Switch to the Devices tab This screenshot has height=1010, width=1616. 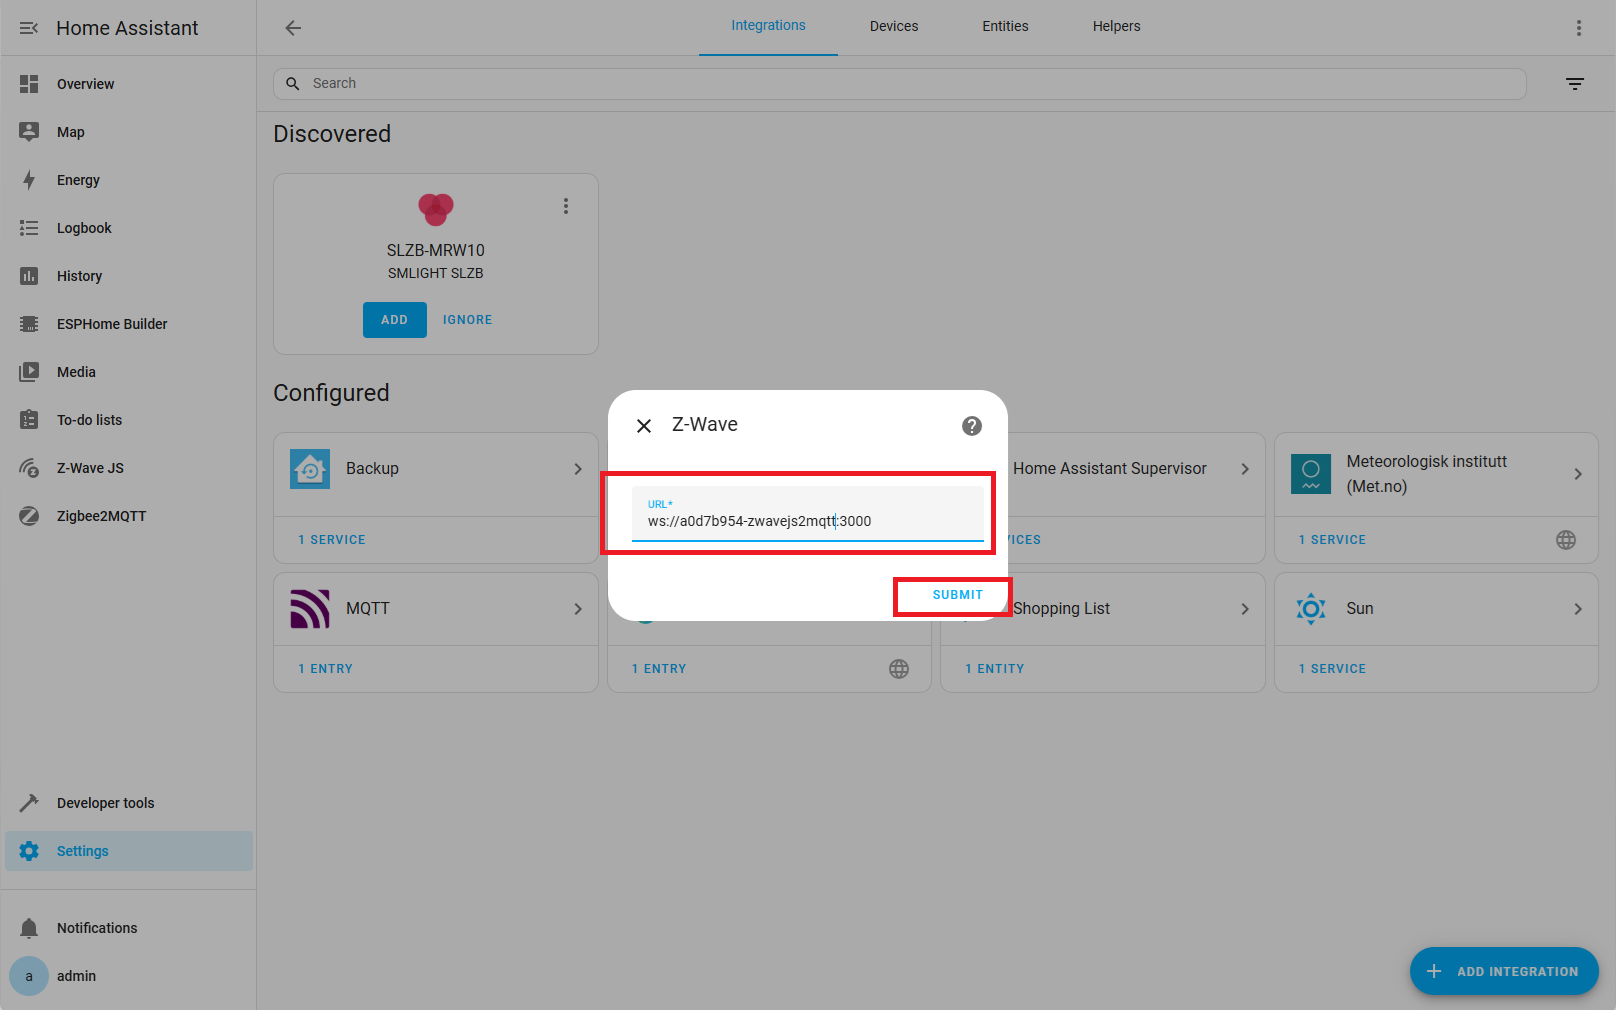[x=894, y=26]
